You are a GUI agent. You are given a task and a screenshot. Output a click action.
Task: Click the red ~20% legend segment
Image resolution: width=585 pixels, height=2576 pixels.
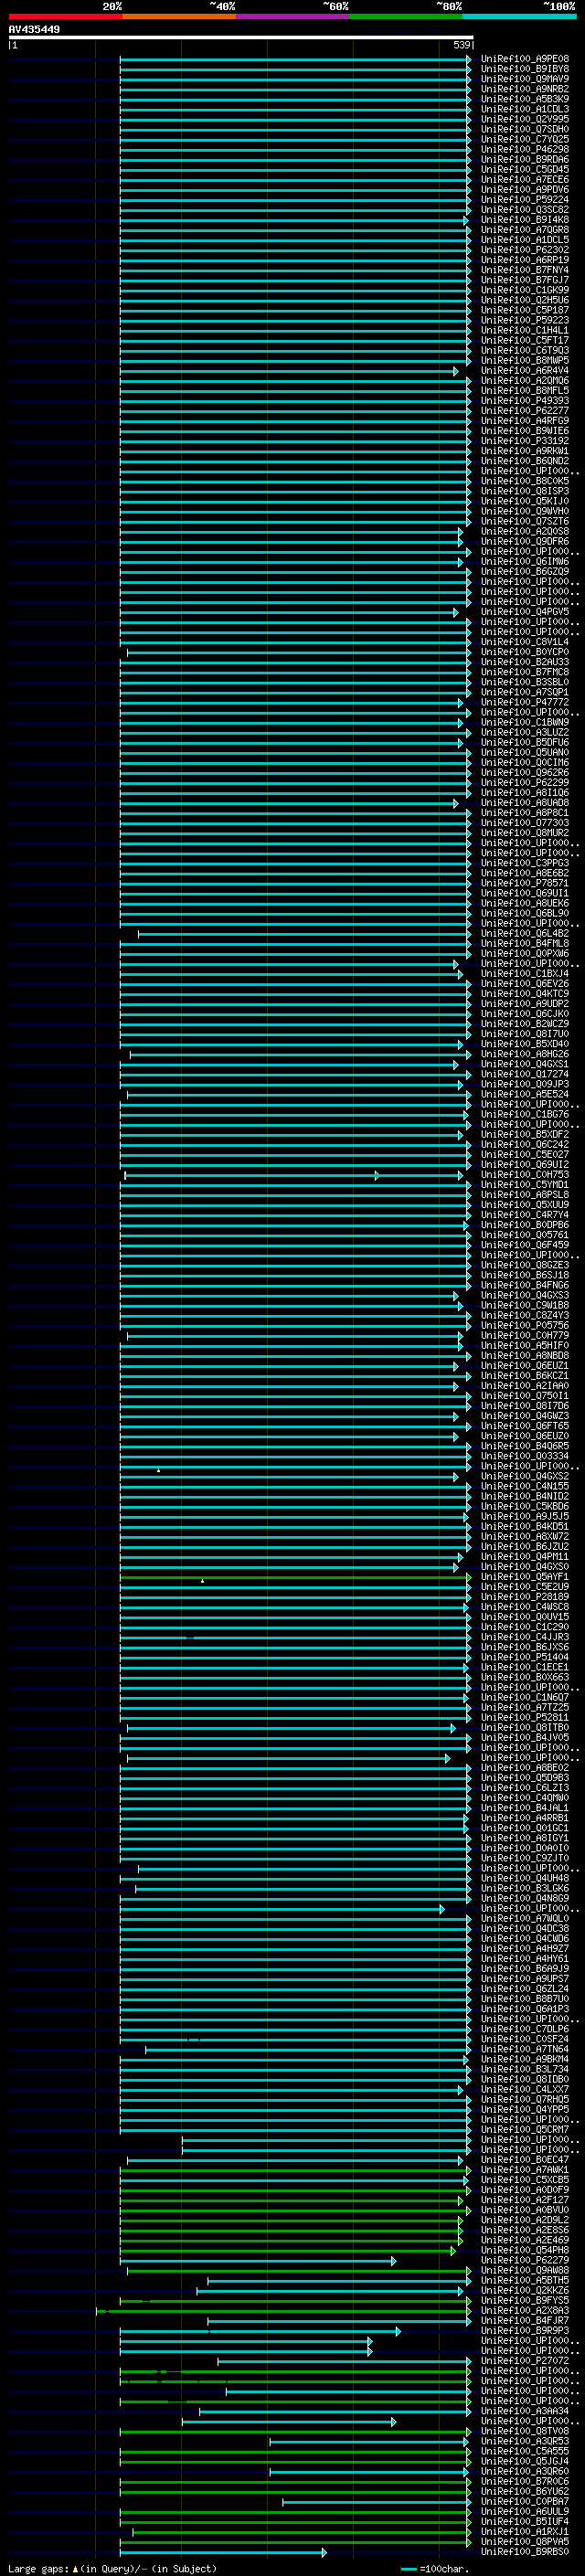click(65, 16)
